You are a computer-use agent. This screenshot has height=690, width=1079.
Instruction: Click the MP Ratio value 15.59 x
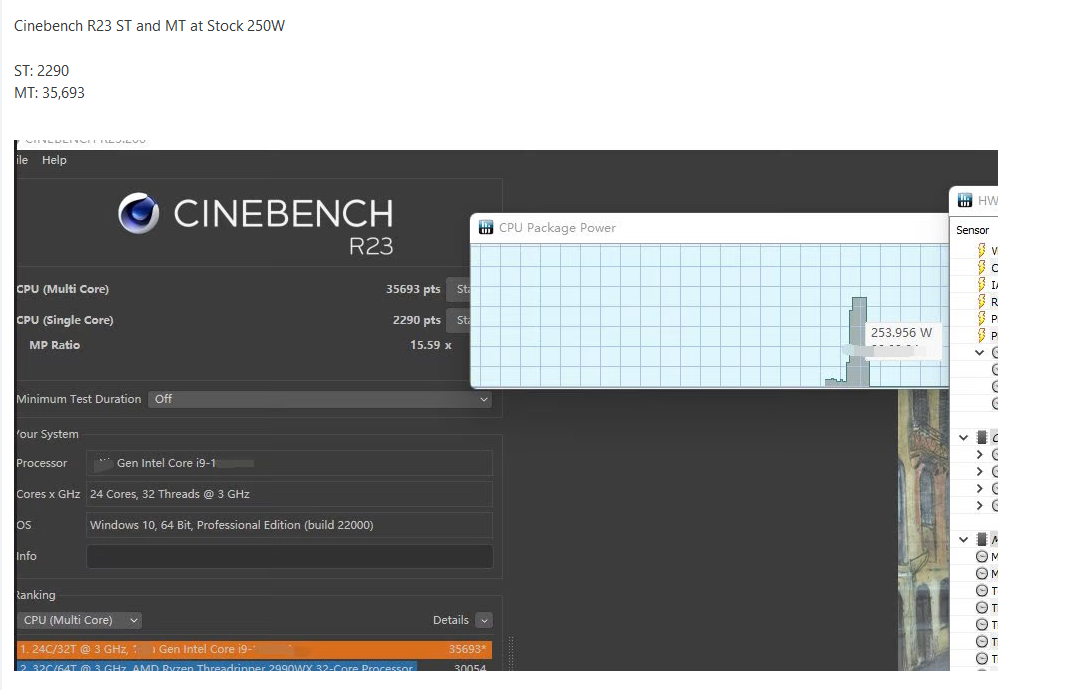pyautogui.click(x=431, y=345)
